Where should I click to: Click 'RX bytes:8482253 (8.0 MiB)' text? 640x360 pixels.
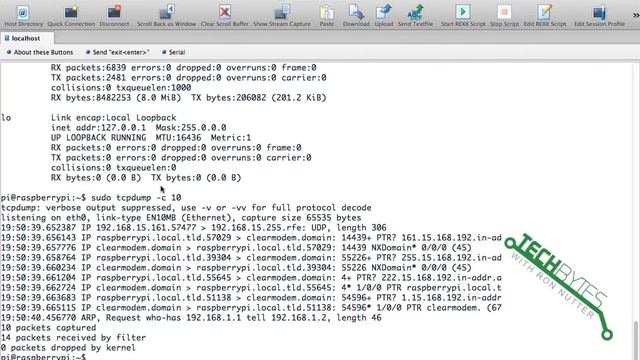pyautogui.click(x=116, y=98)
